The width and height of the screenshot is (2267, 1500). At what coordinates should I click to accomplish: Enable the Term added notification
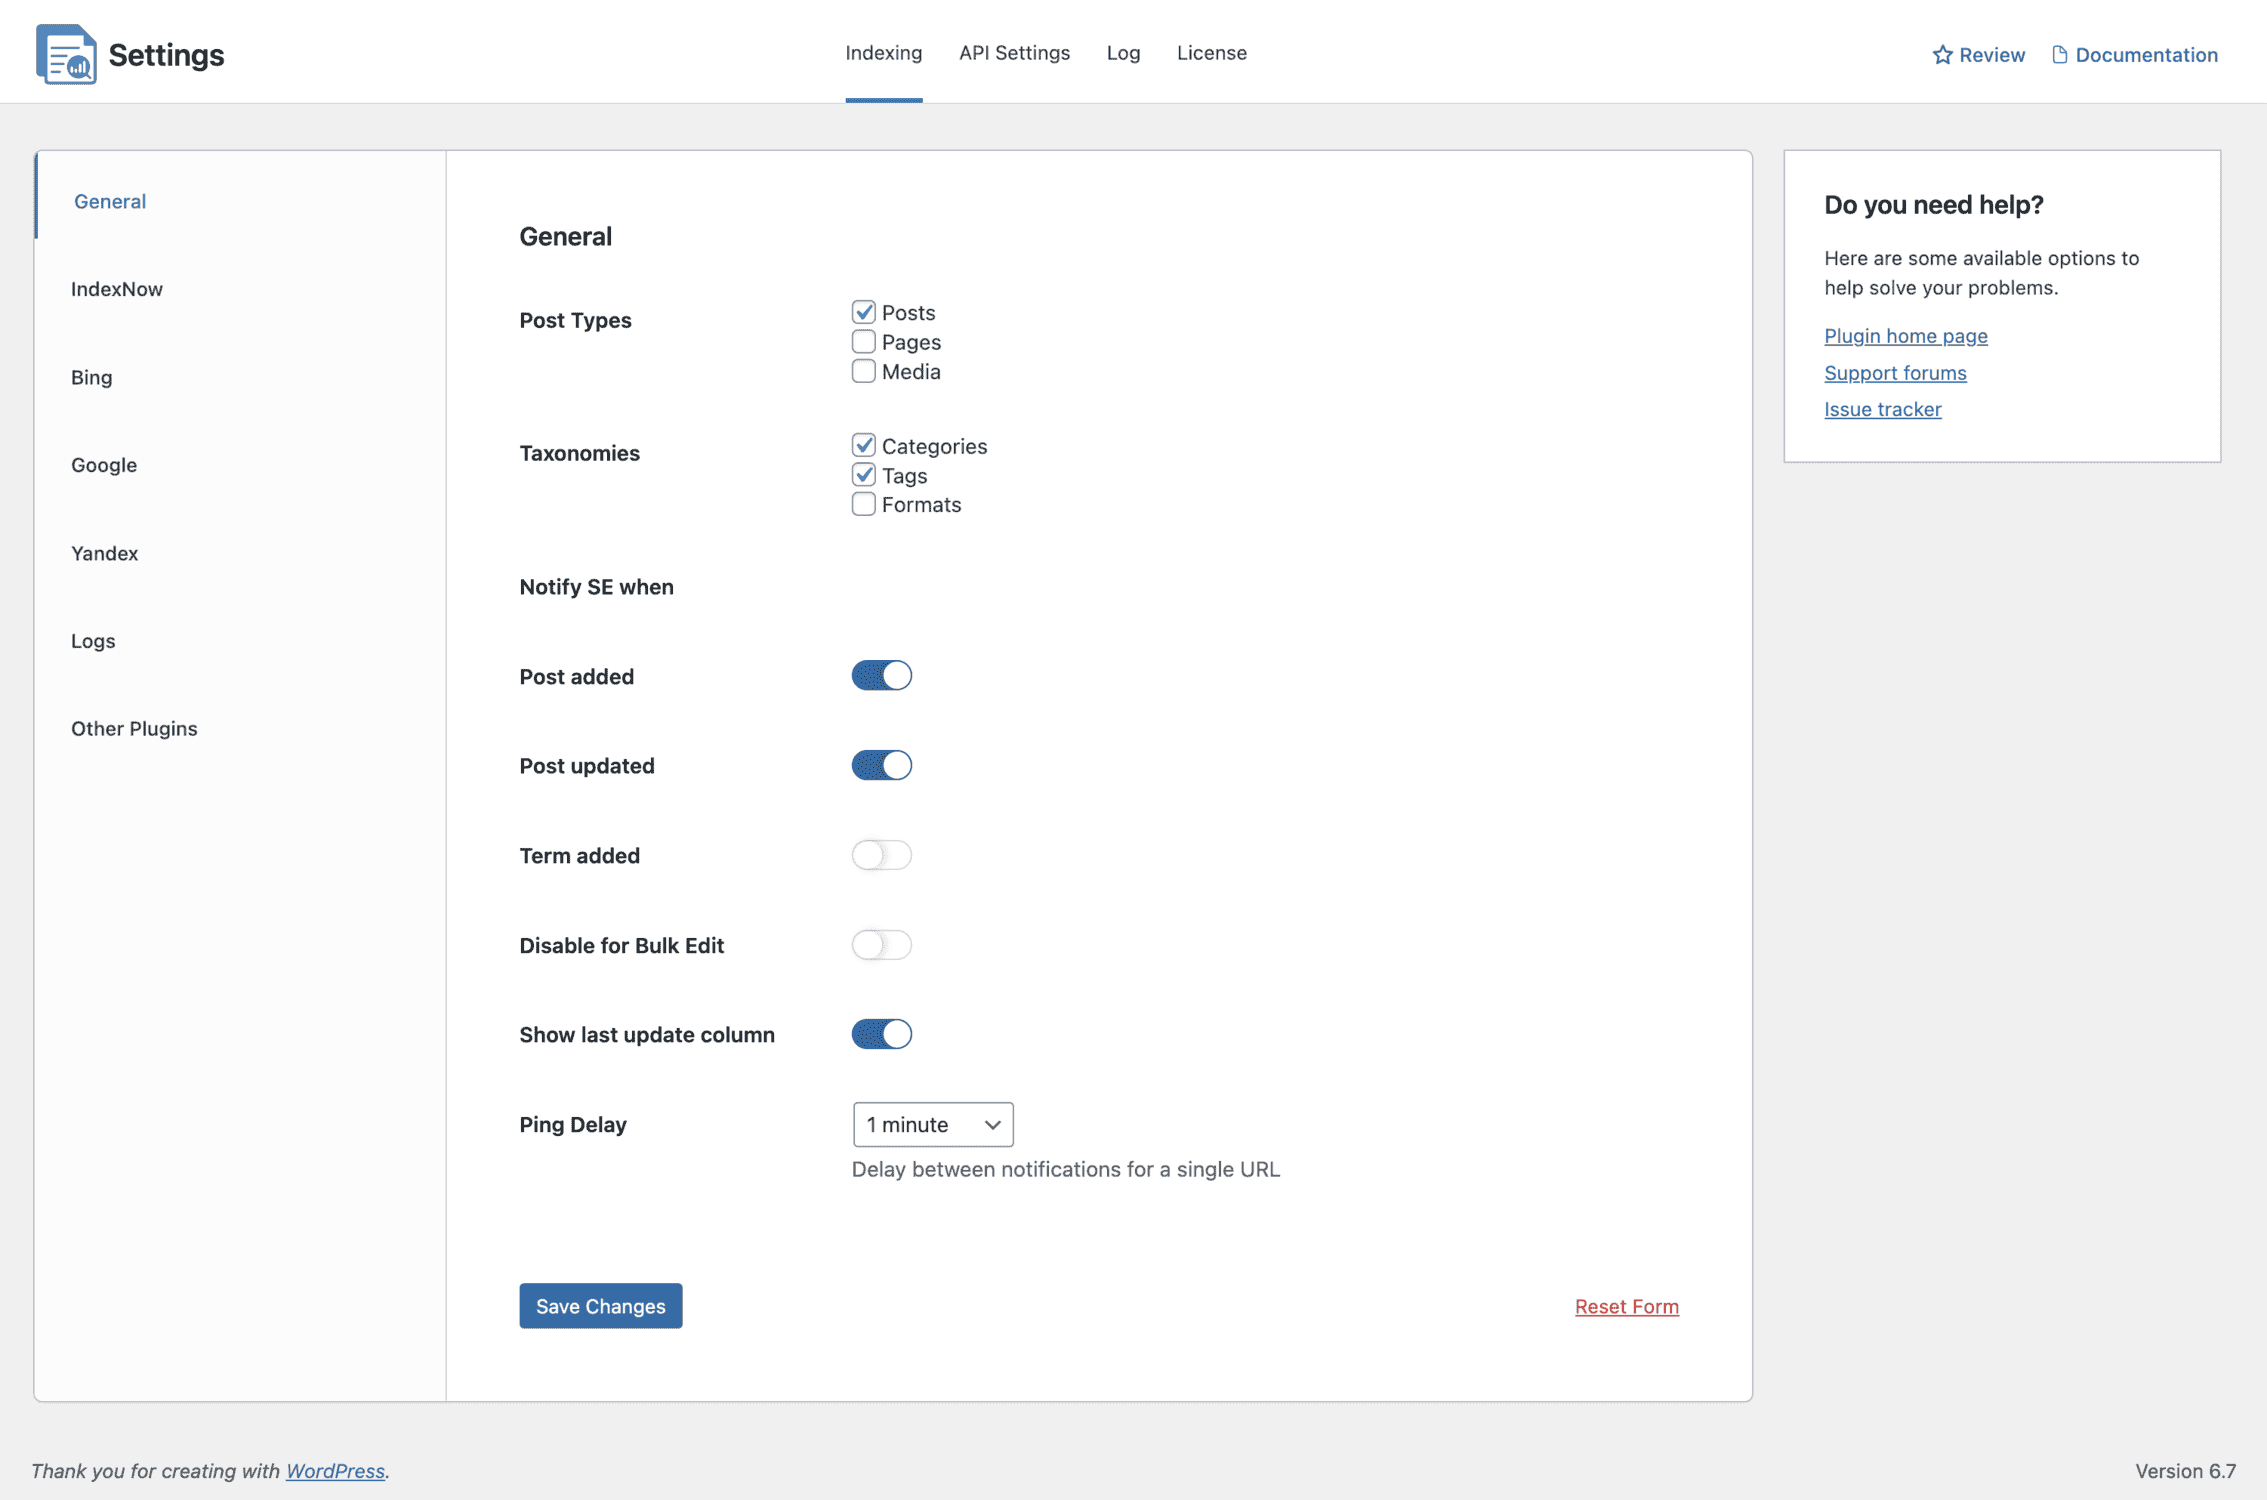(882, 854)
